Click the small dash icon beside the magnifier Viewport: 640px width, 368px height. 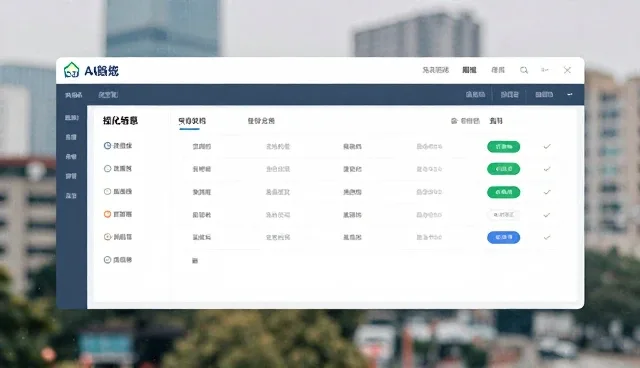[544, 70]
